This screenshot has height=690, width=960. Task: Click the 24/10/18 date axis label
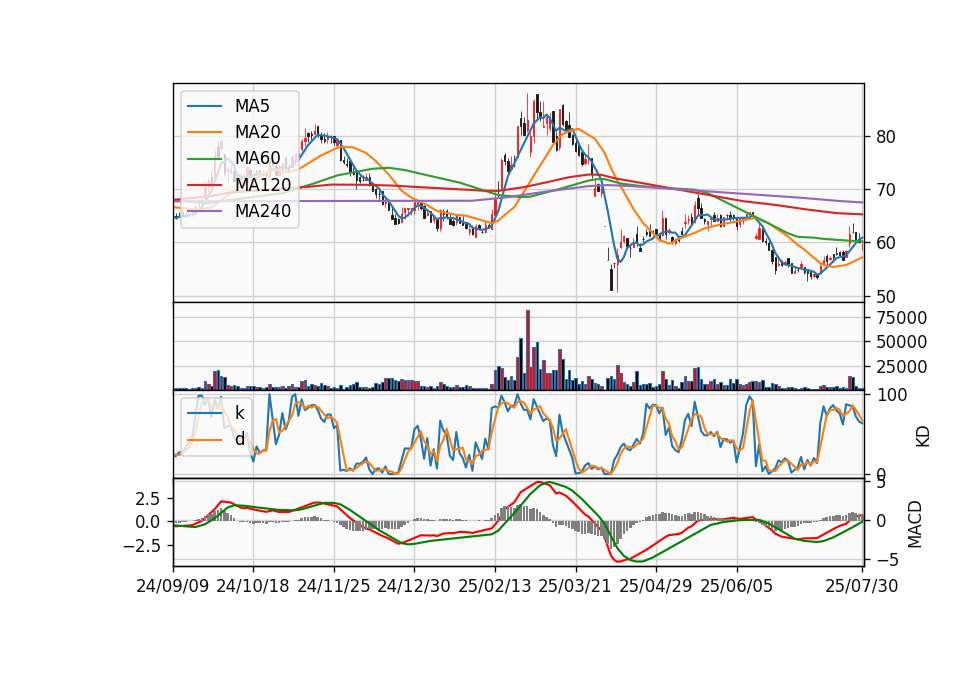point(253,586)
